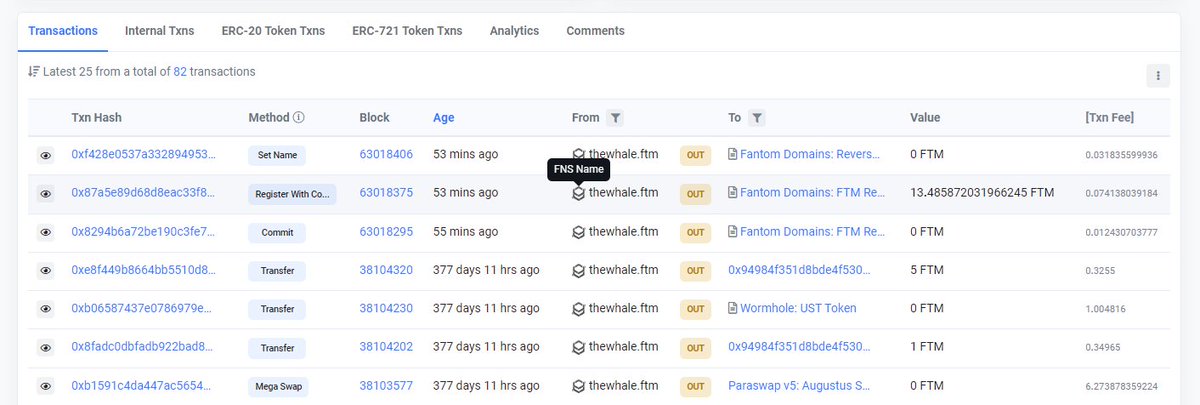Switch to the Internal Txns tab

(160, 31)
